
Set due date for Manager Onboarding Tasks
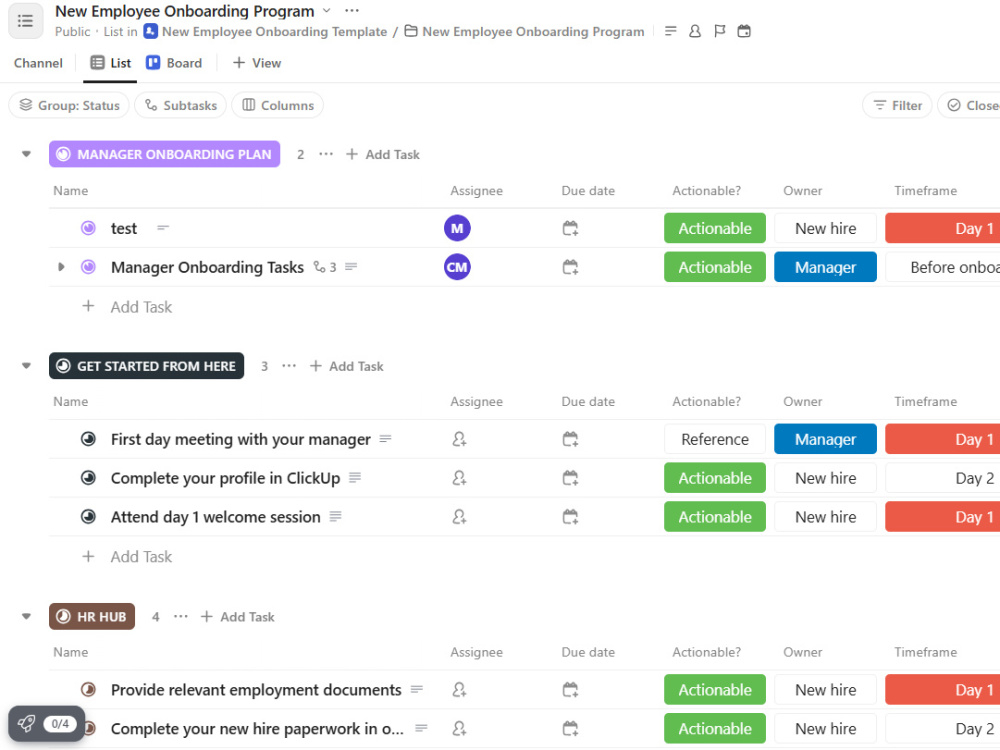pos(570,267)
